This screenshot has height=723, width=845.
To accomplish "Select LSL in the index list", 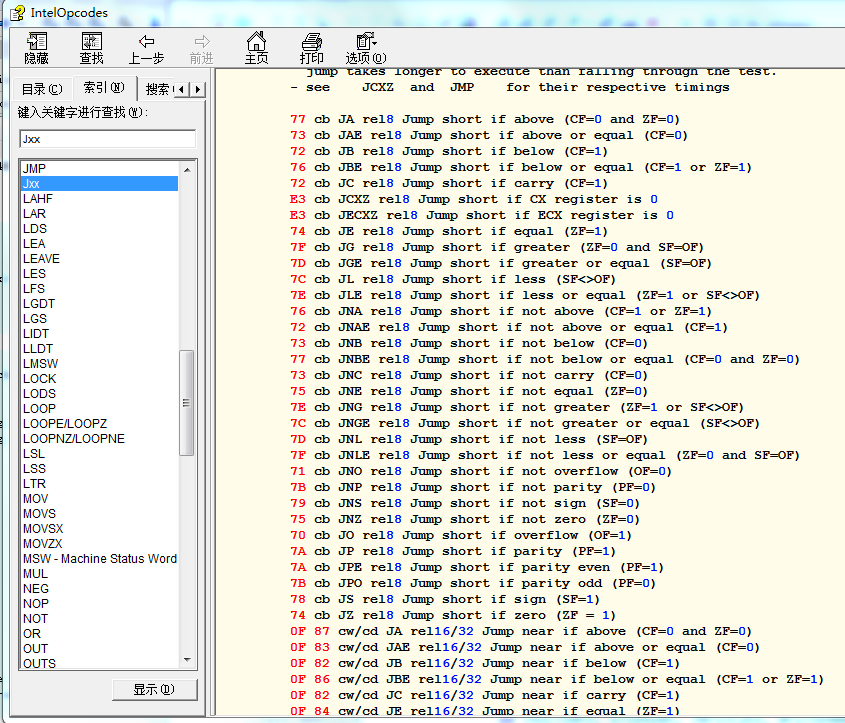I will [100, 454].
